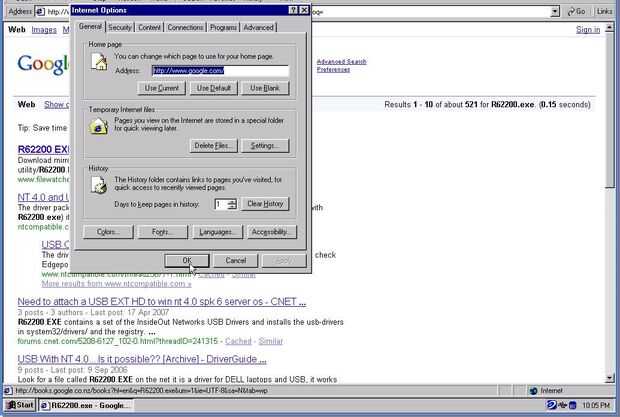Screen dimensions: 620x417
Task: Click the status bar page icon
Action: [x=8, y=391]
